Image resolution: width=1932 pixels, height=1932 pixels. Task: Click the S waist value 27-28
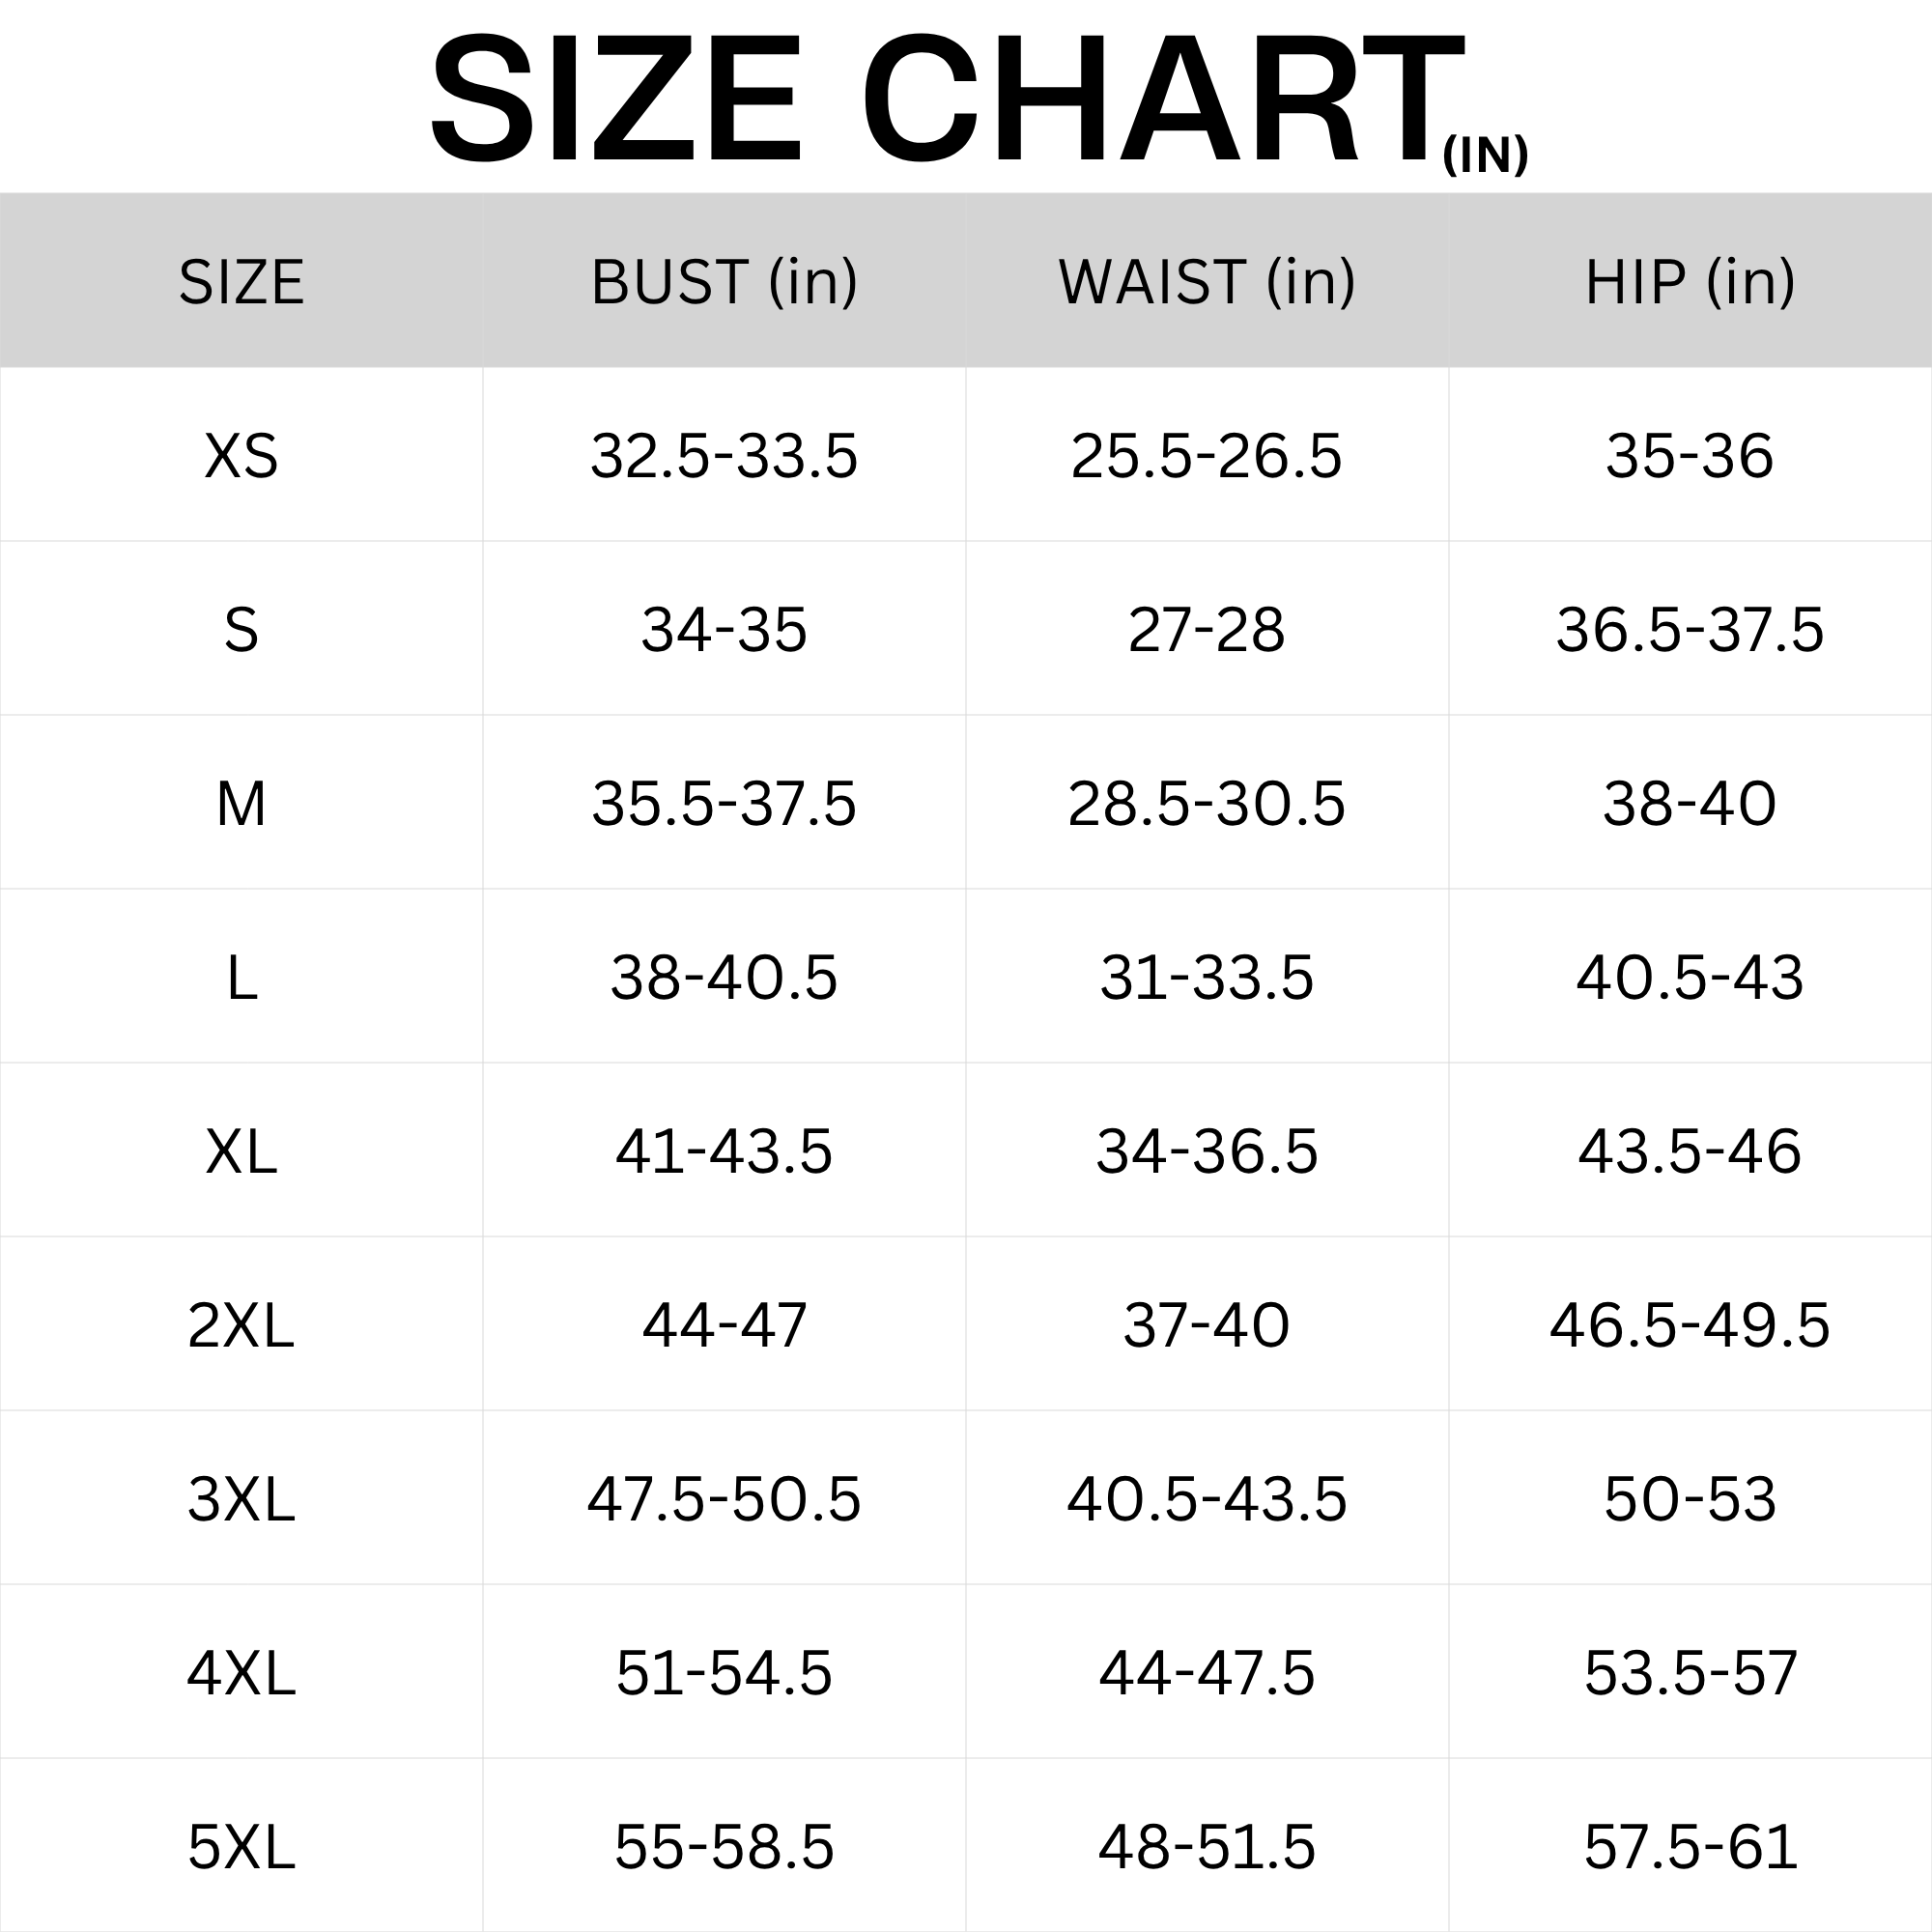click(x=1207, y=630)
